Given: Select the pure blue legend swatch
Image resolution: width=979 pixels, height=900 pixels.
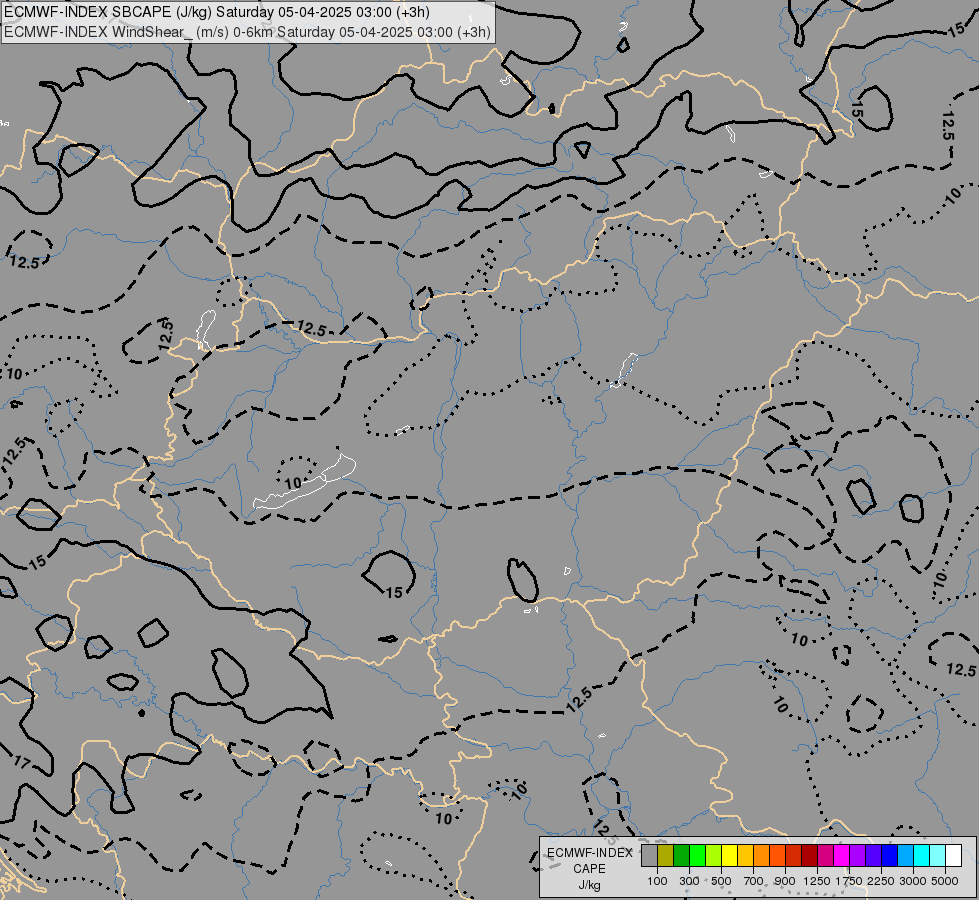Looking at the screenshot, I should [889, 855].
